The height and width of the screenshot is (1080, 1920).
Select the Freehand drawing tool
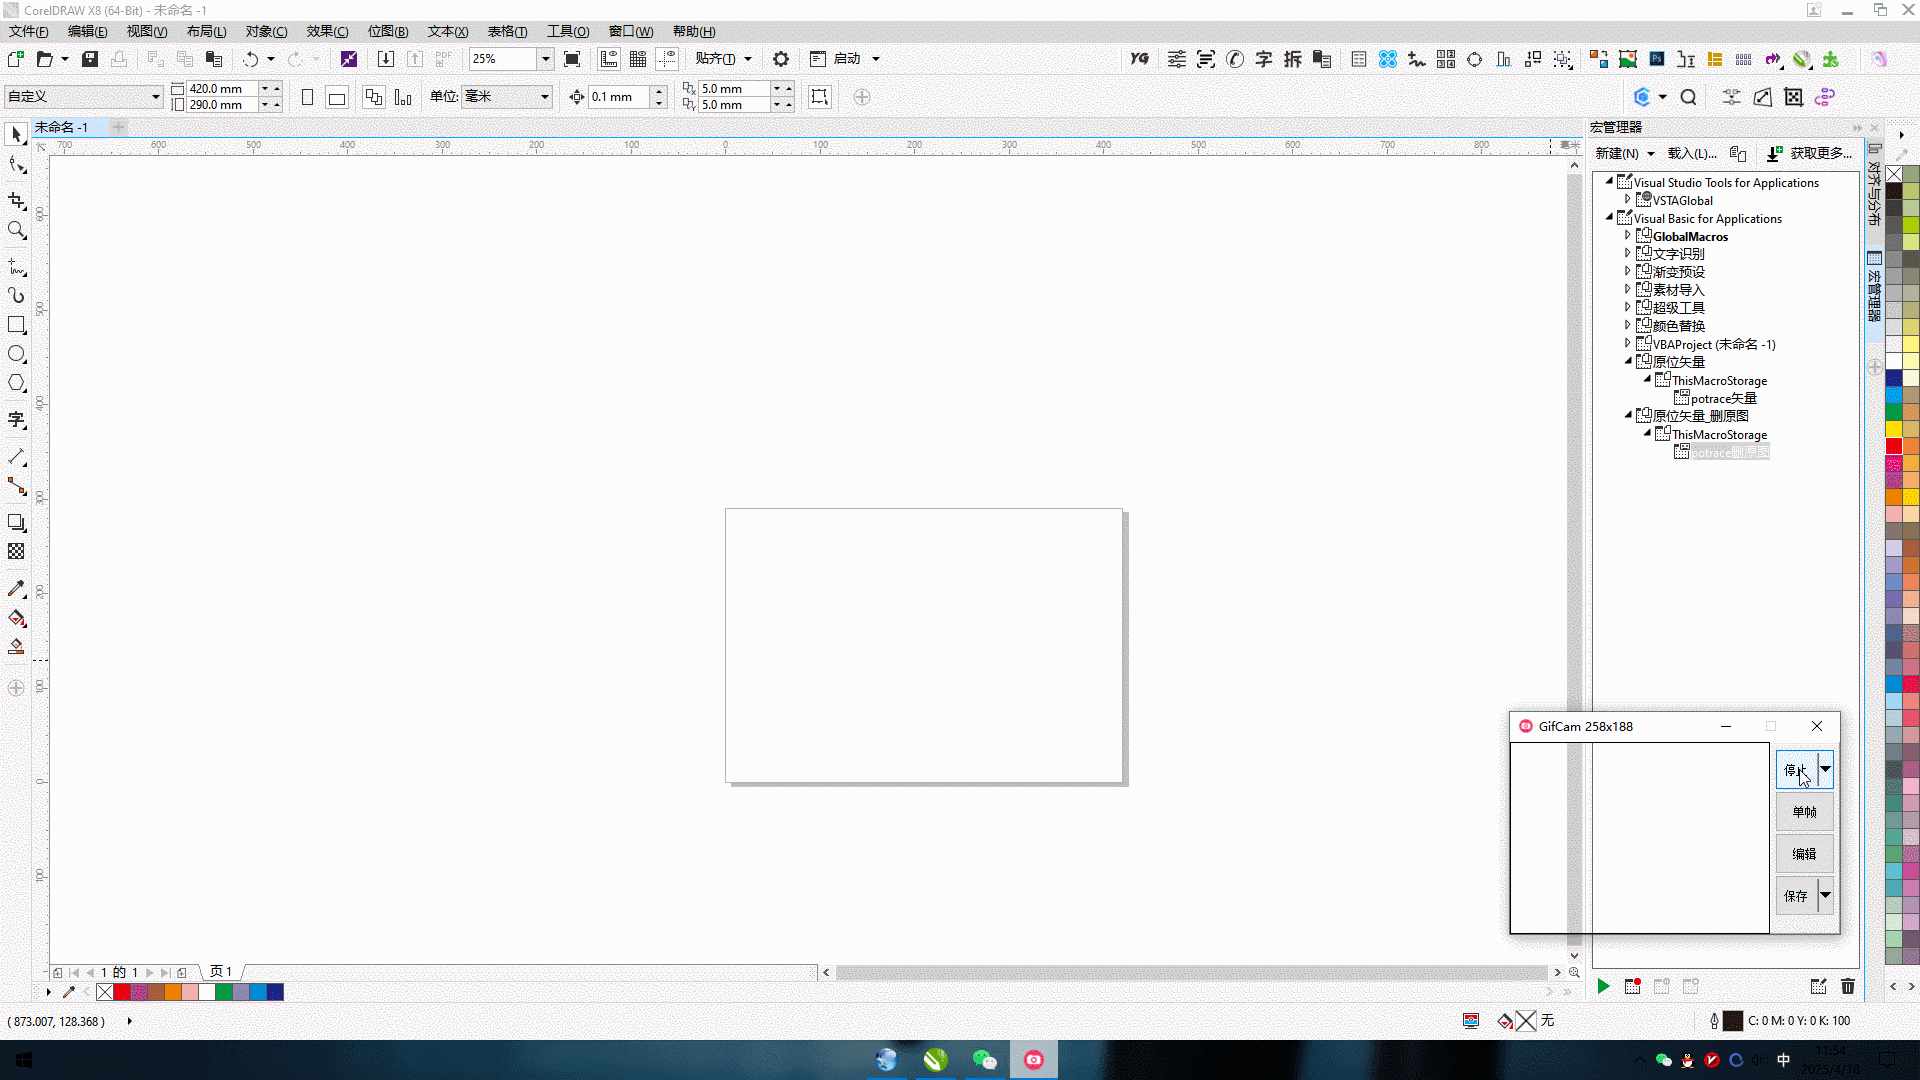coord(16,267)
